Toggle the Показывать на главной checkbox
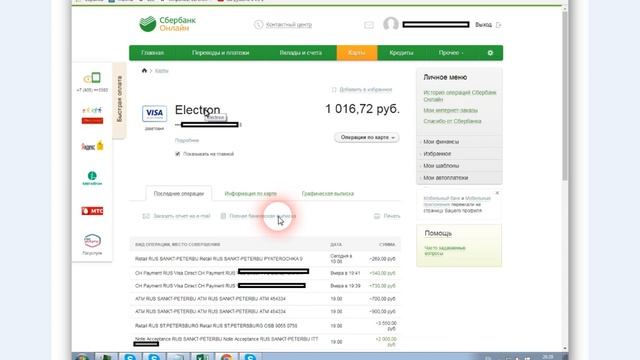Screen dimensions: 640x360 (178, 154)
